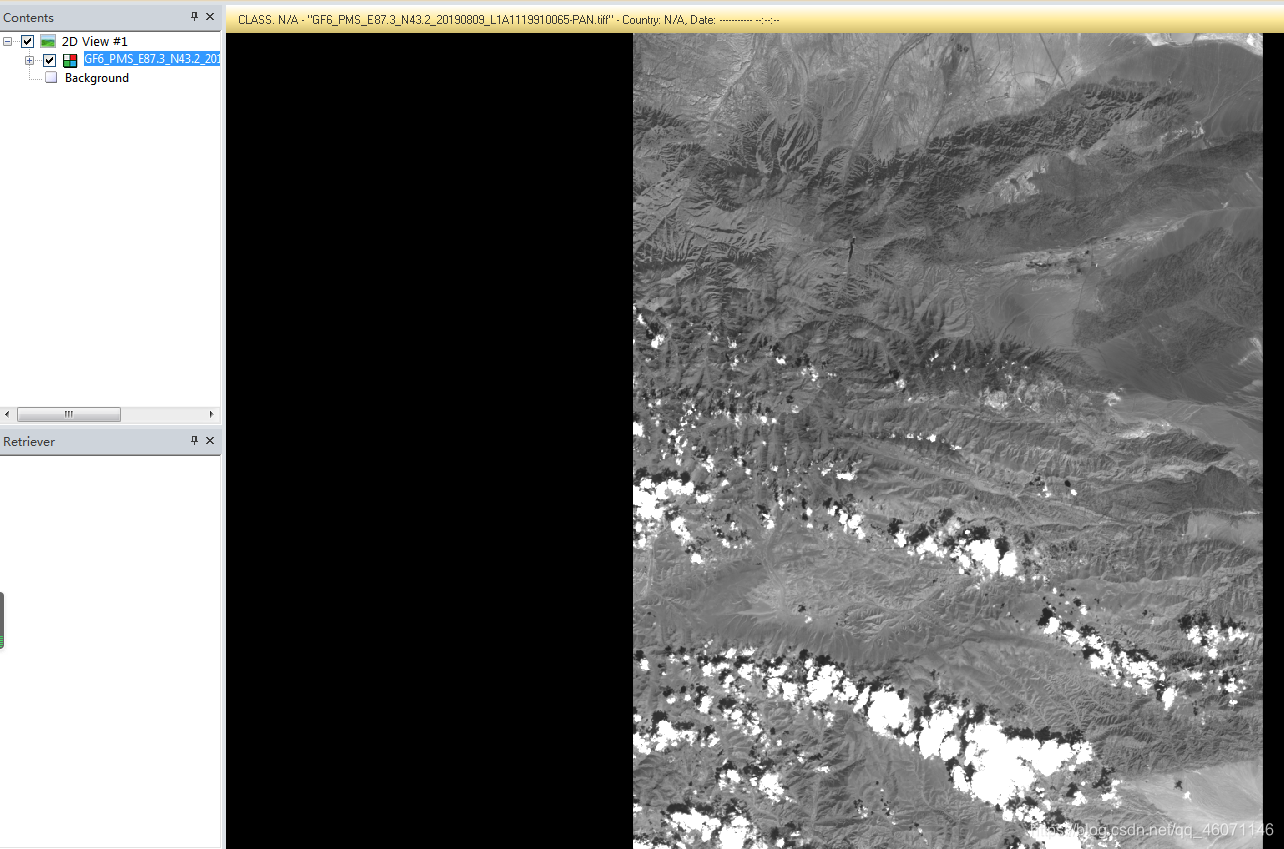
Task: Click the Contents scrollbar right arrow
Action: (x=211, y=414)
